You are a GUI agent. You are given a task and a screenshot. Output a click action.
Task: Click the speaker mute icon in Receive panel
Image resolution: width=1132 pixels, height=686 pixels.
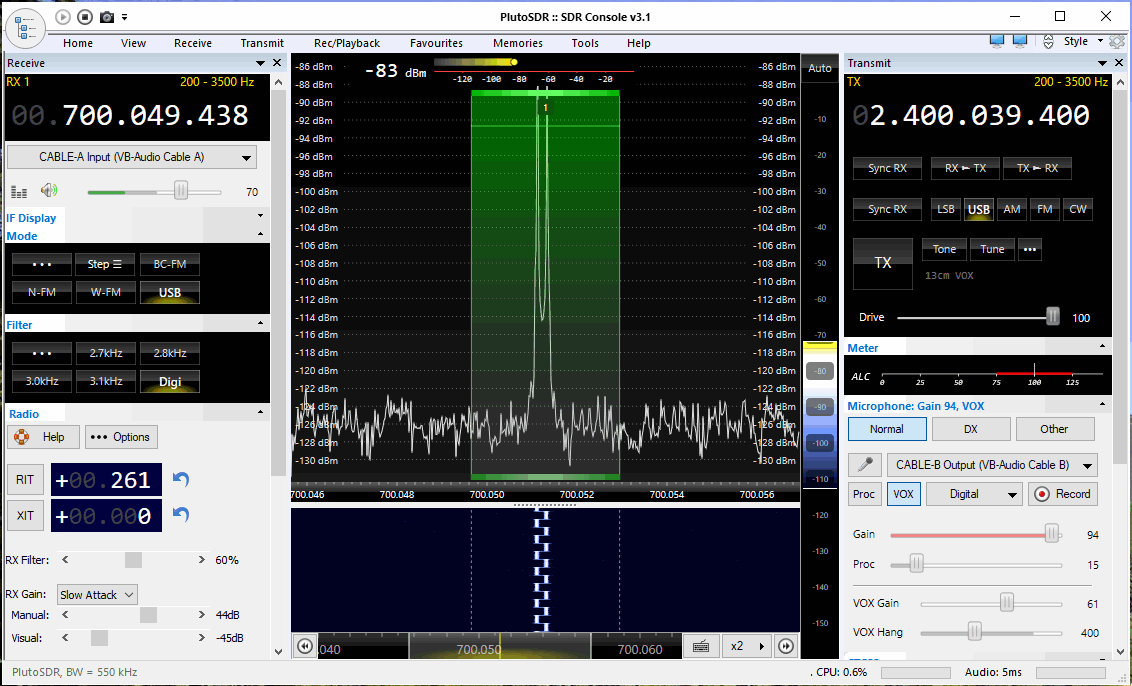(x=49, y=190)
